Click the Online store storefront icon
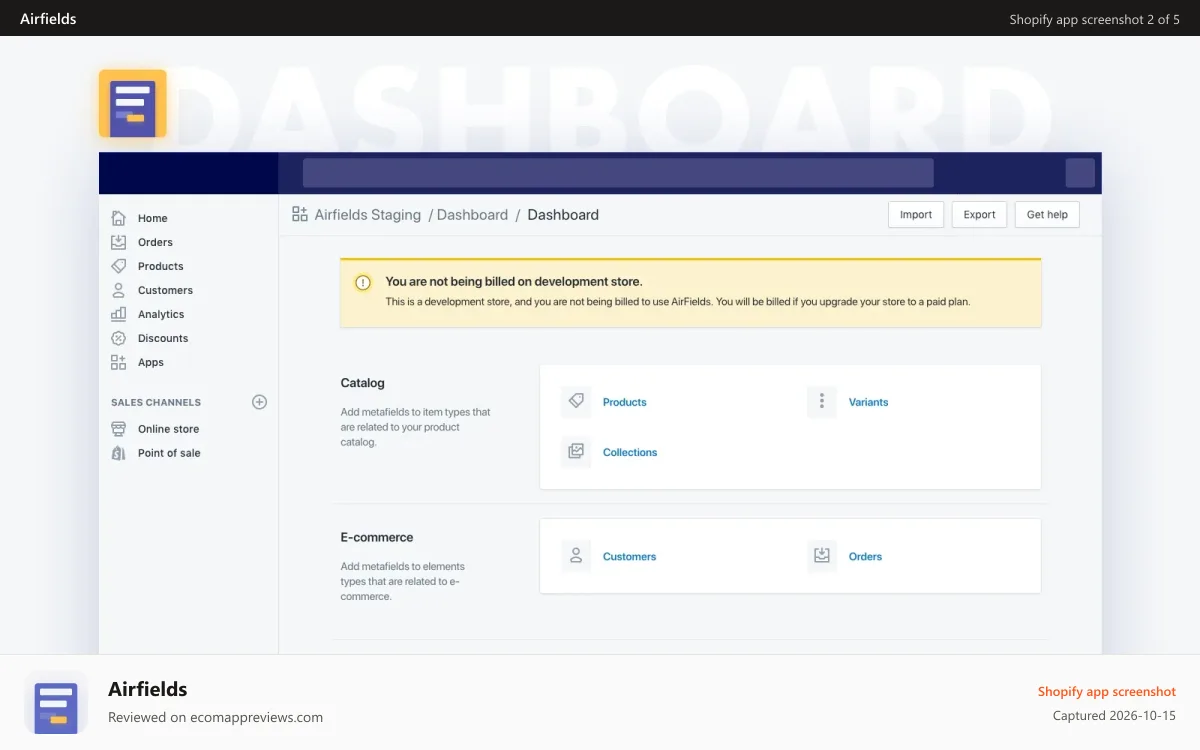This screenshot has height=750, width=1200. 118,429
